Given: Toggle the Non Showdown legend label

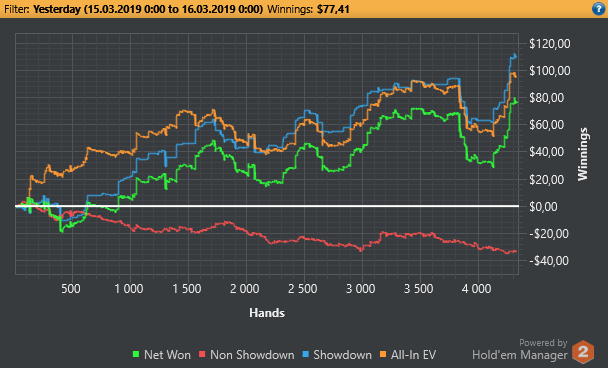Looking at the screenshot, I should pos(252,355).
